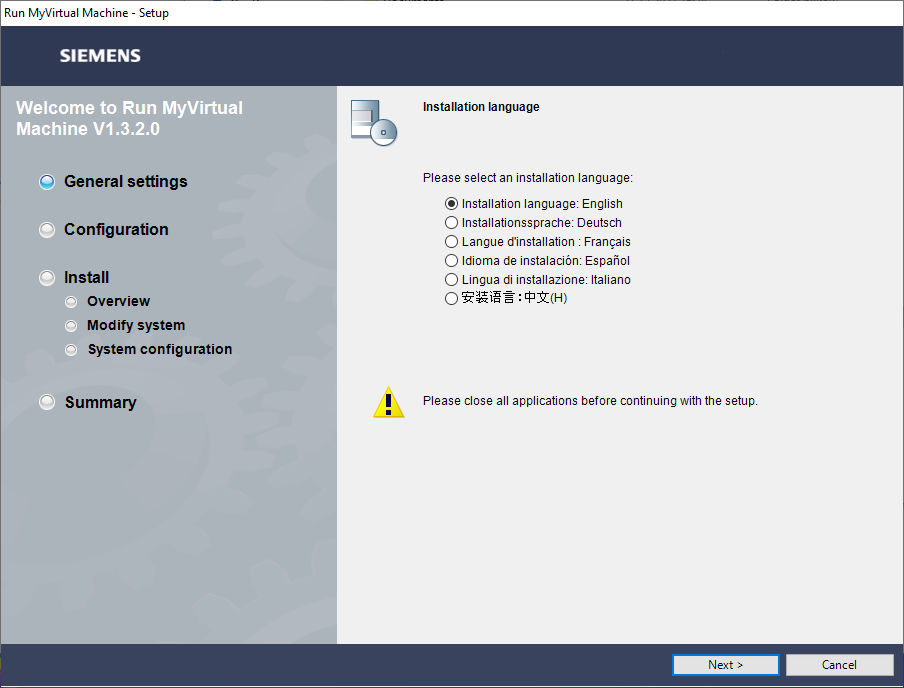The height and width of the screenshot is (688, 904).
Task: Select Italiano installation language
Action: point(452,280)
